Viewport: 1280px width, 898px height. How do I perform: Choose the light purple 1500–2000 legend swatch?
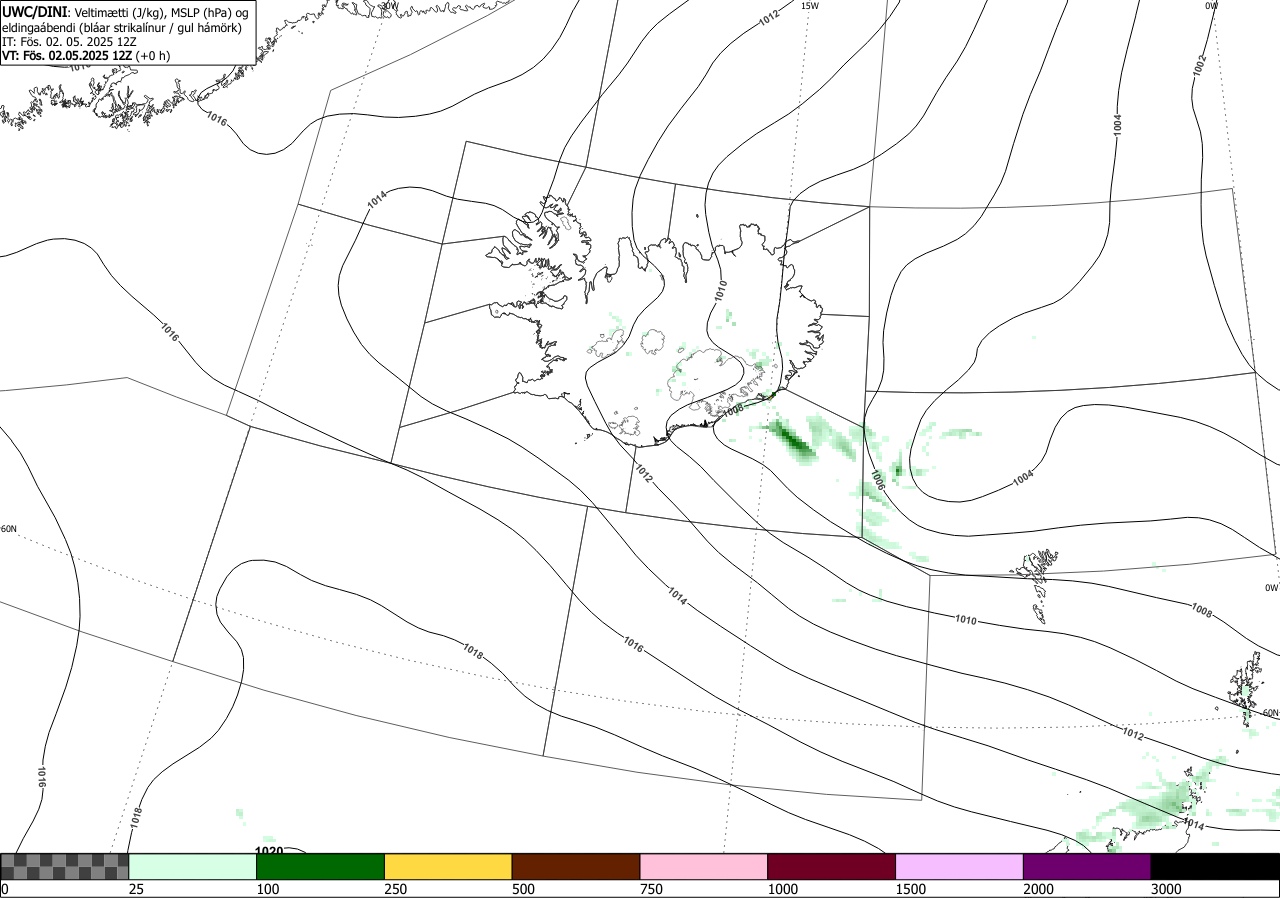pos(960,866)
